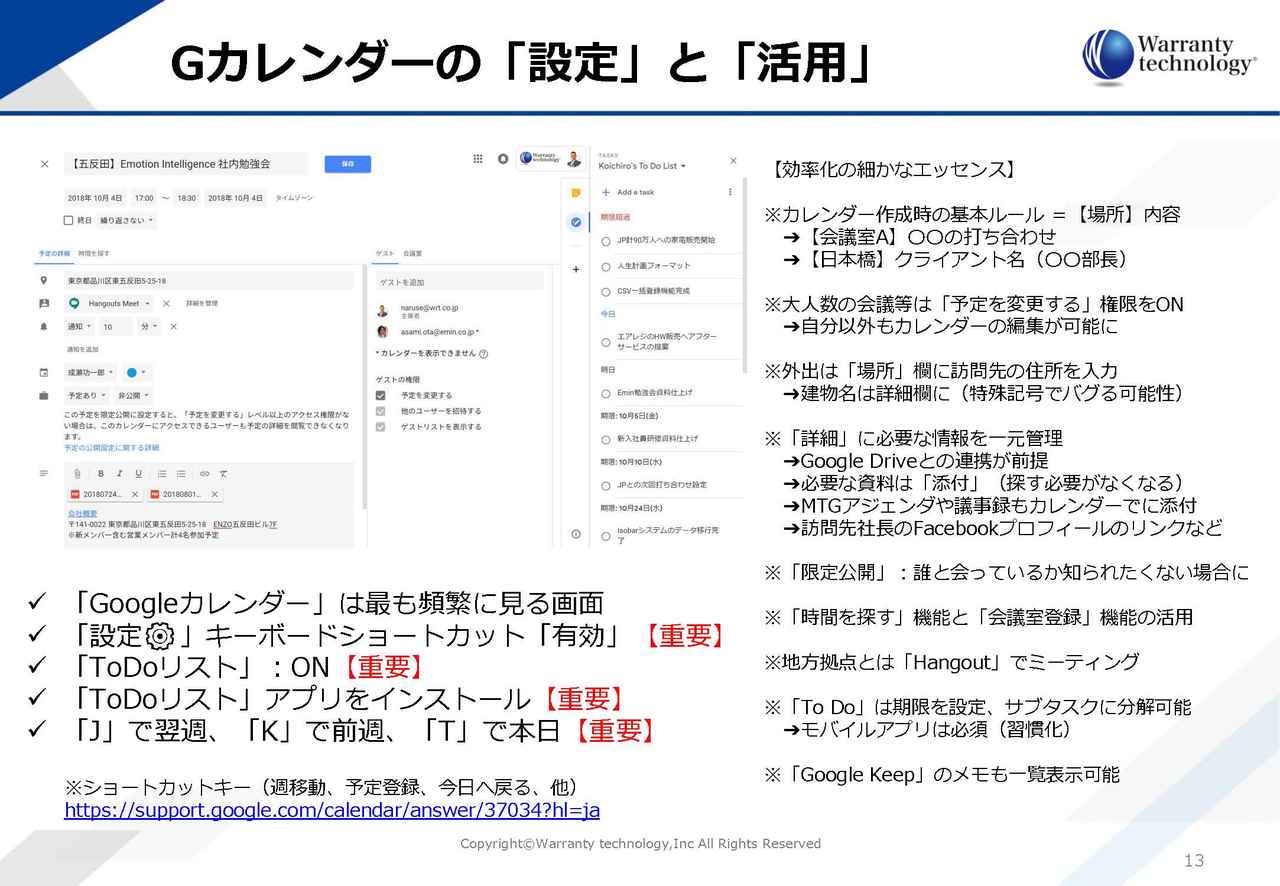Click the end time 18:30
The image size is (1280, 886).
coord(187,198)
